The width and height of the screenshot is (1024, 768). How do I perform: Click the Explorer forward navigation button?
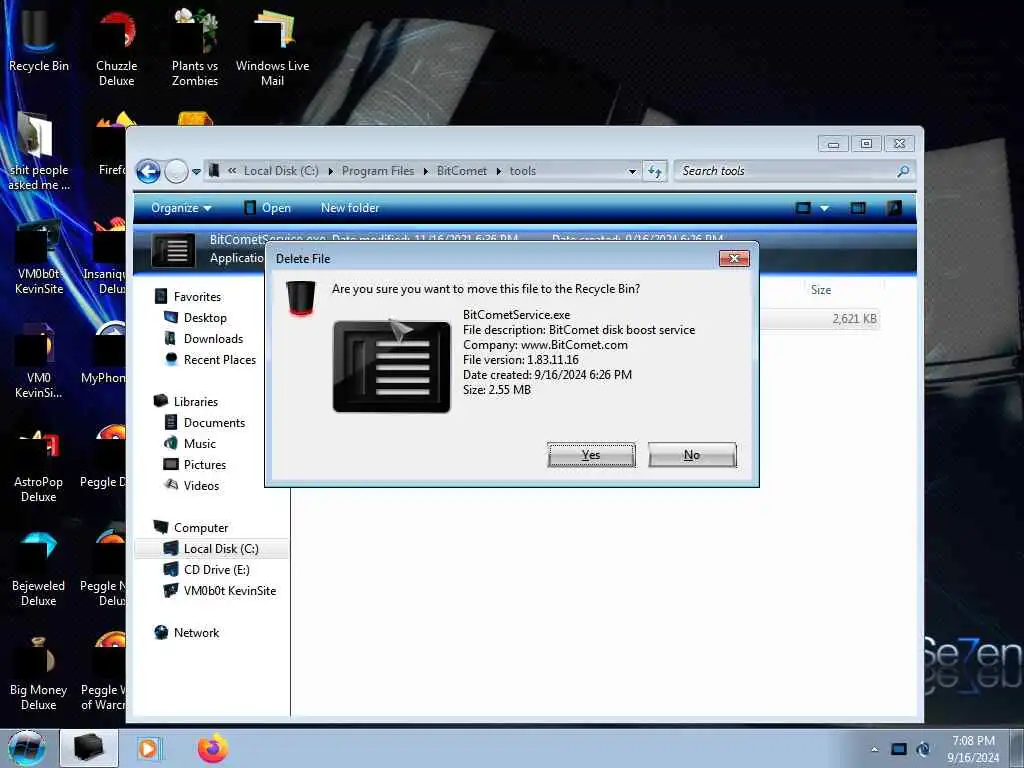pos(176,172)
